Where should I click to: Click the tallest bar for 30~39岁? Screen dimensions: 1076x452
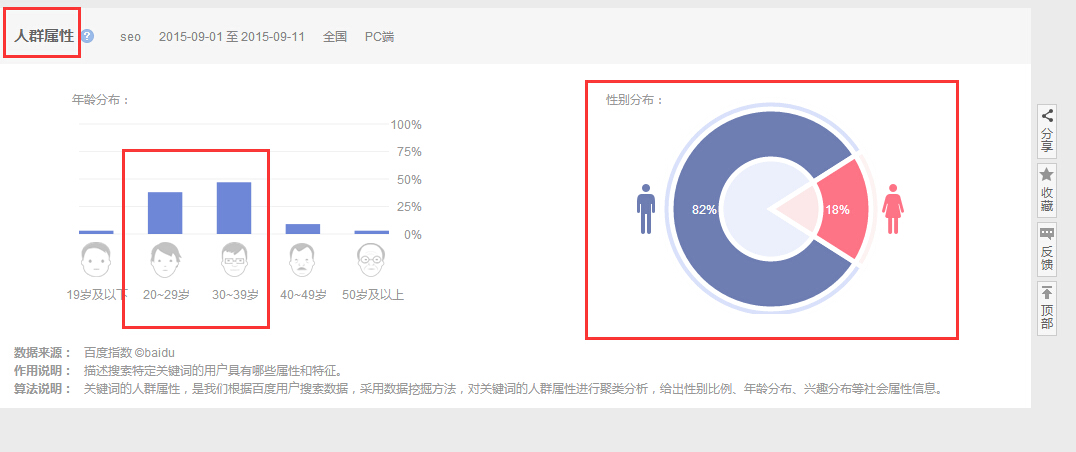tap(234, 208)
